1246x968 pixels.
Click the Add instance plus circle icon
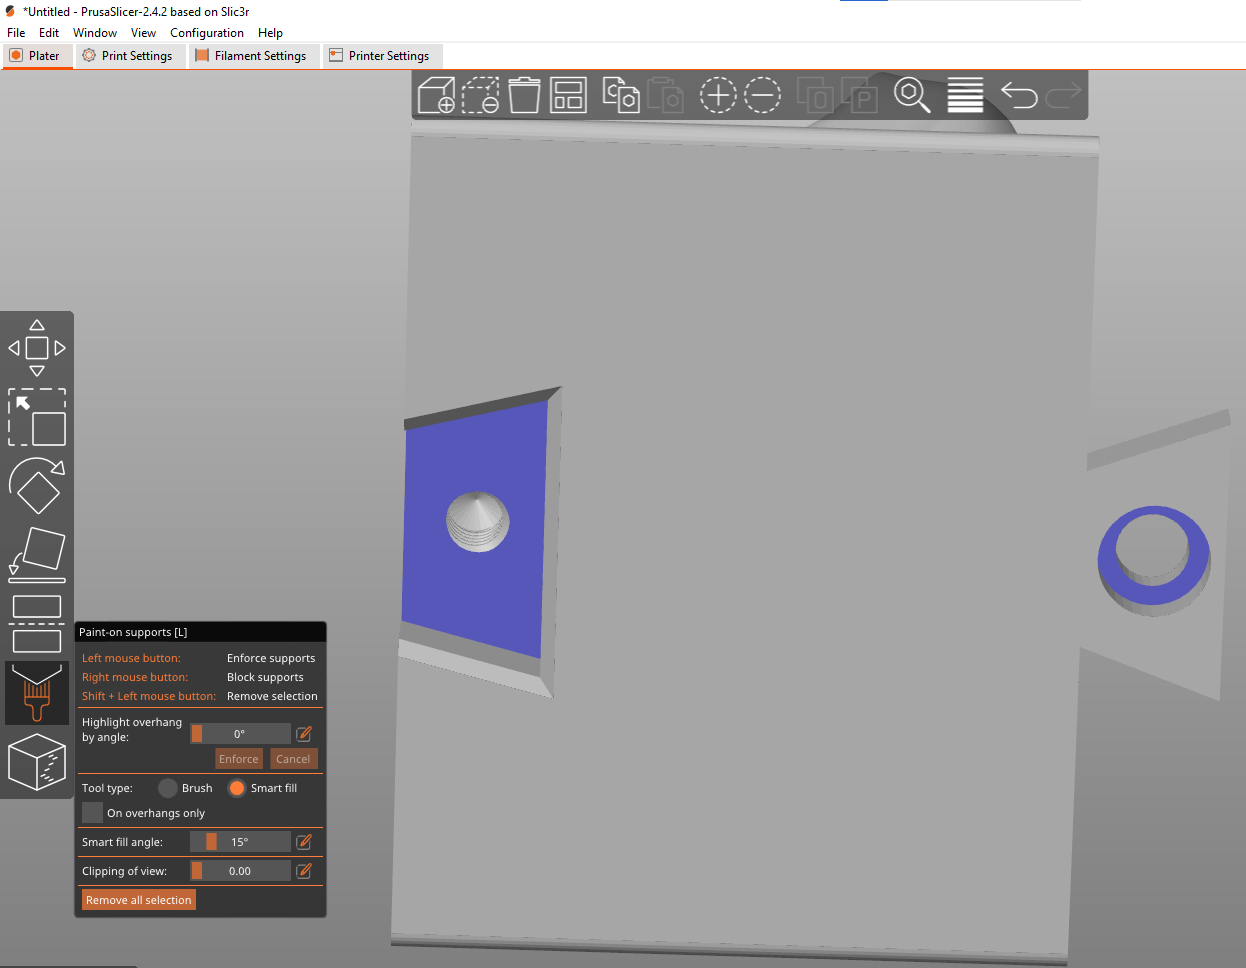coord(718,95)
